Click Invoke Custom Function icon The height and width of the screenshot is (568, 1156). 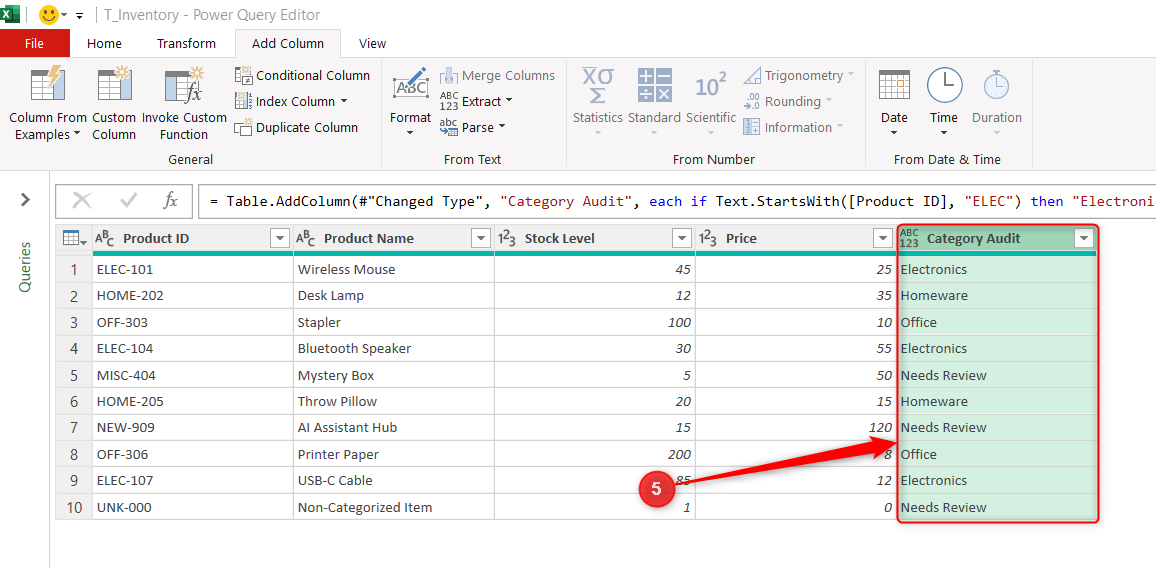coord(184,86)
